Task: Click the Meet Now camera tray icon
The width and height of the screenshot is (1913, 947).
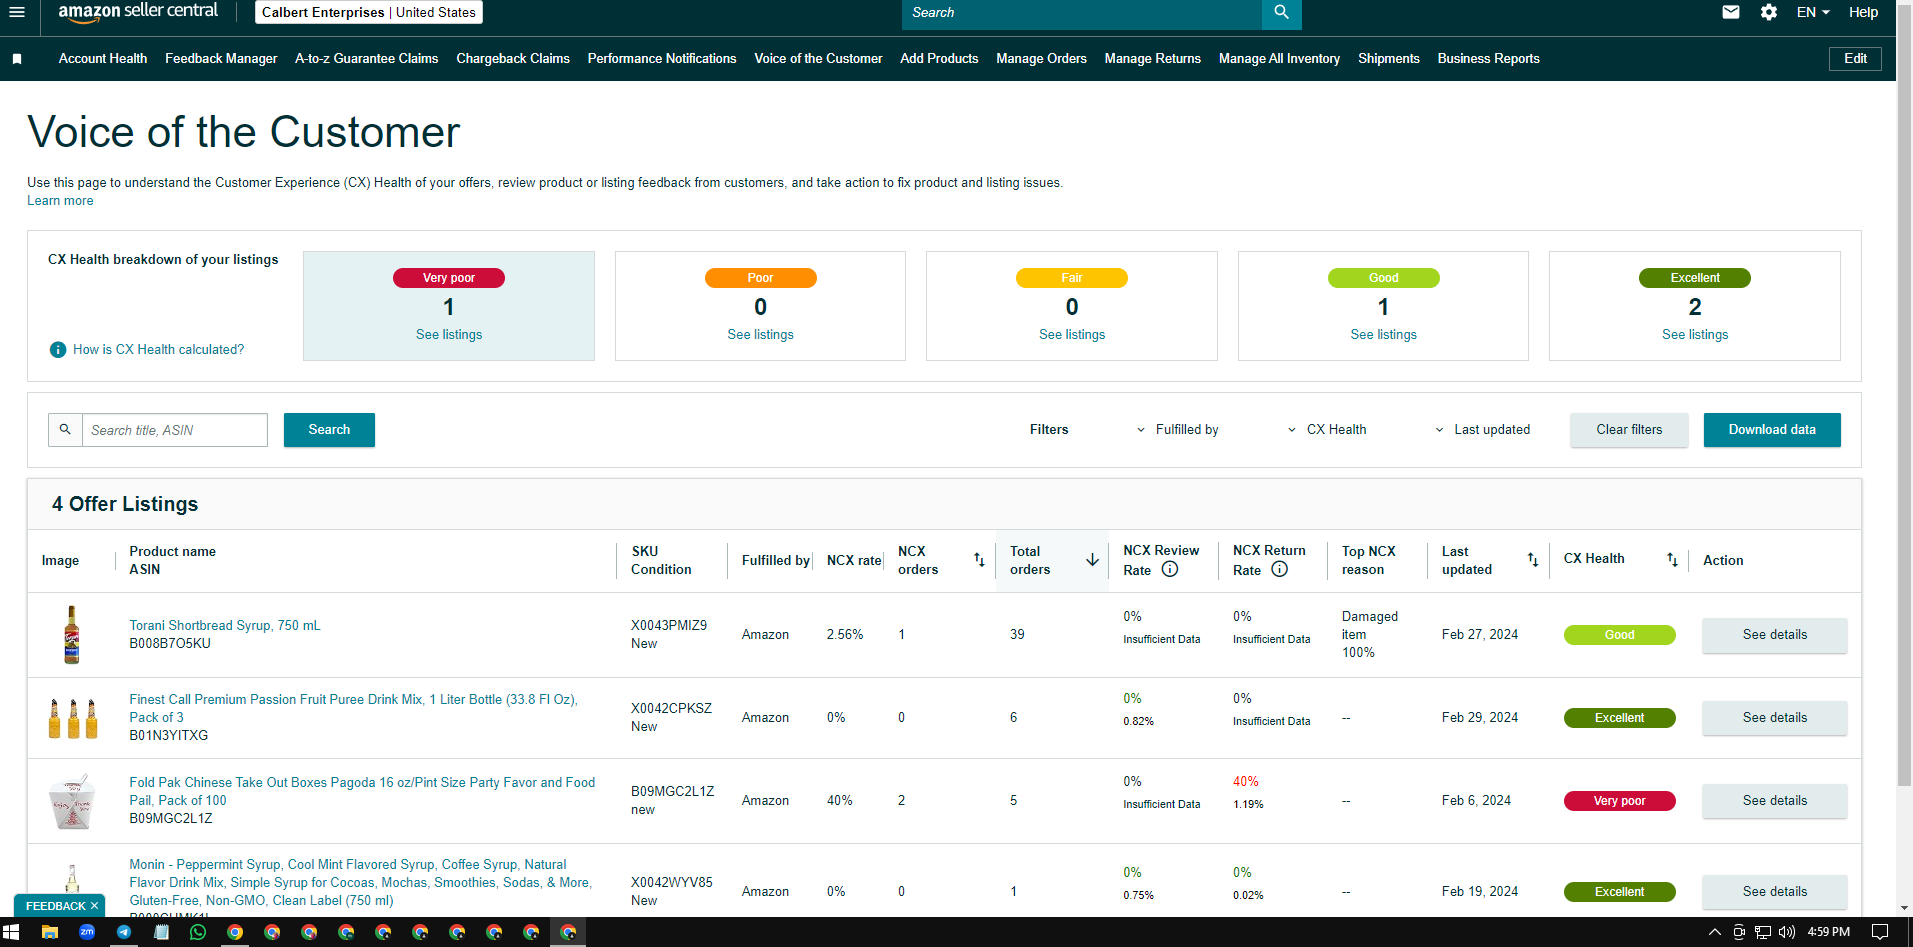Action: coord(1739,932)
